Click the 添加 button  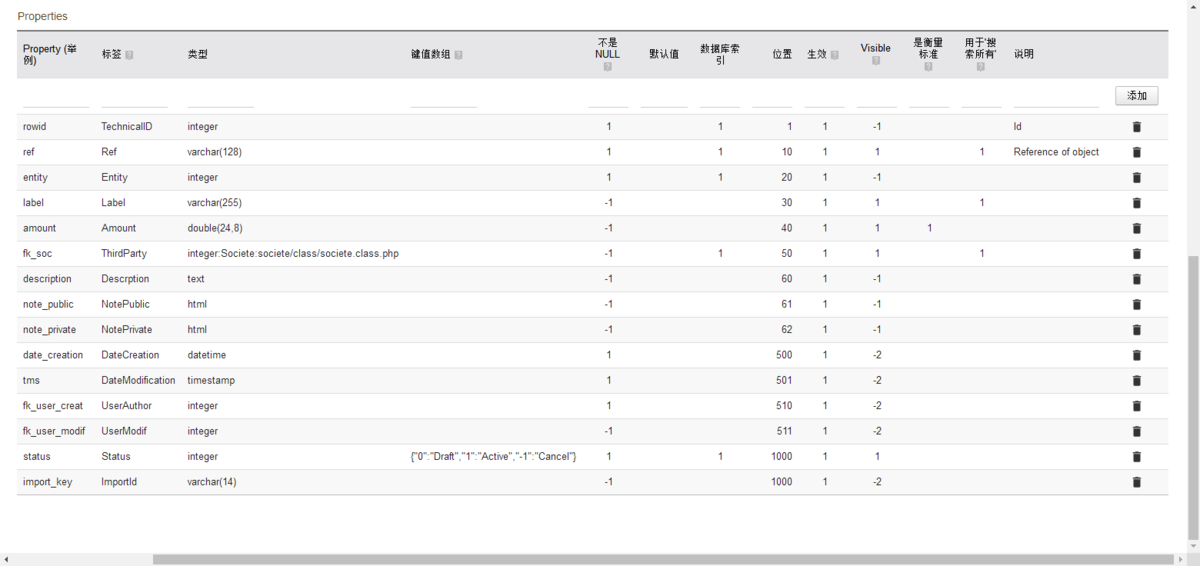click(x=1137, y=96)
